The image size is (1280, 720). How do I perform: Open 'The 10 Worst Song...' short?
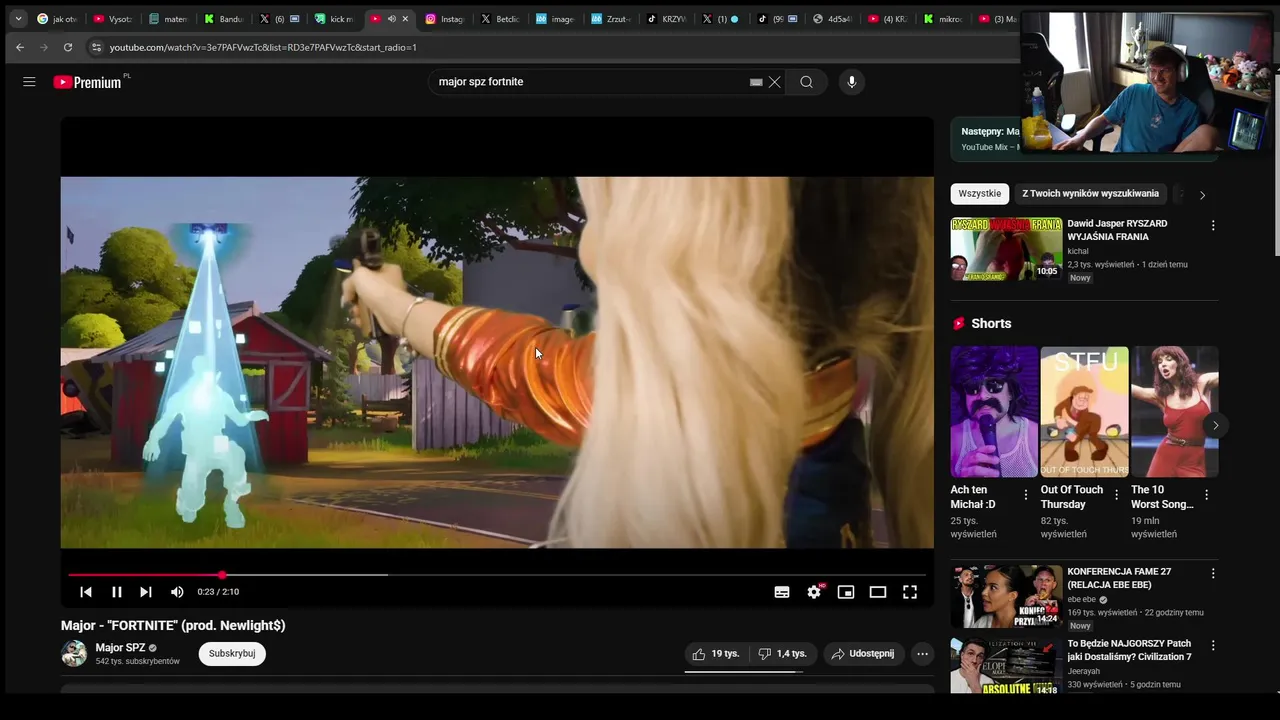coord(1174,412)
